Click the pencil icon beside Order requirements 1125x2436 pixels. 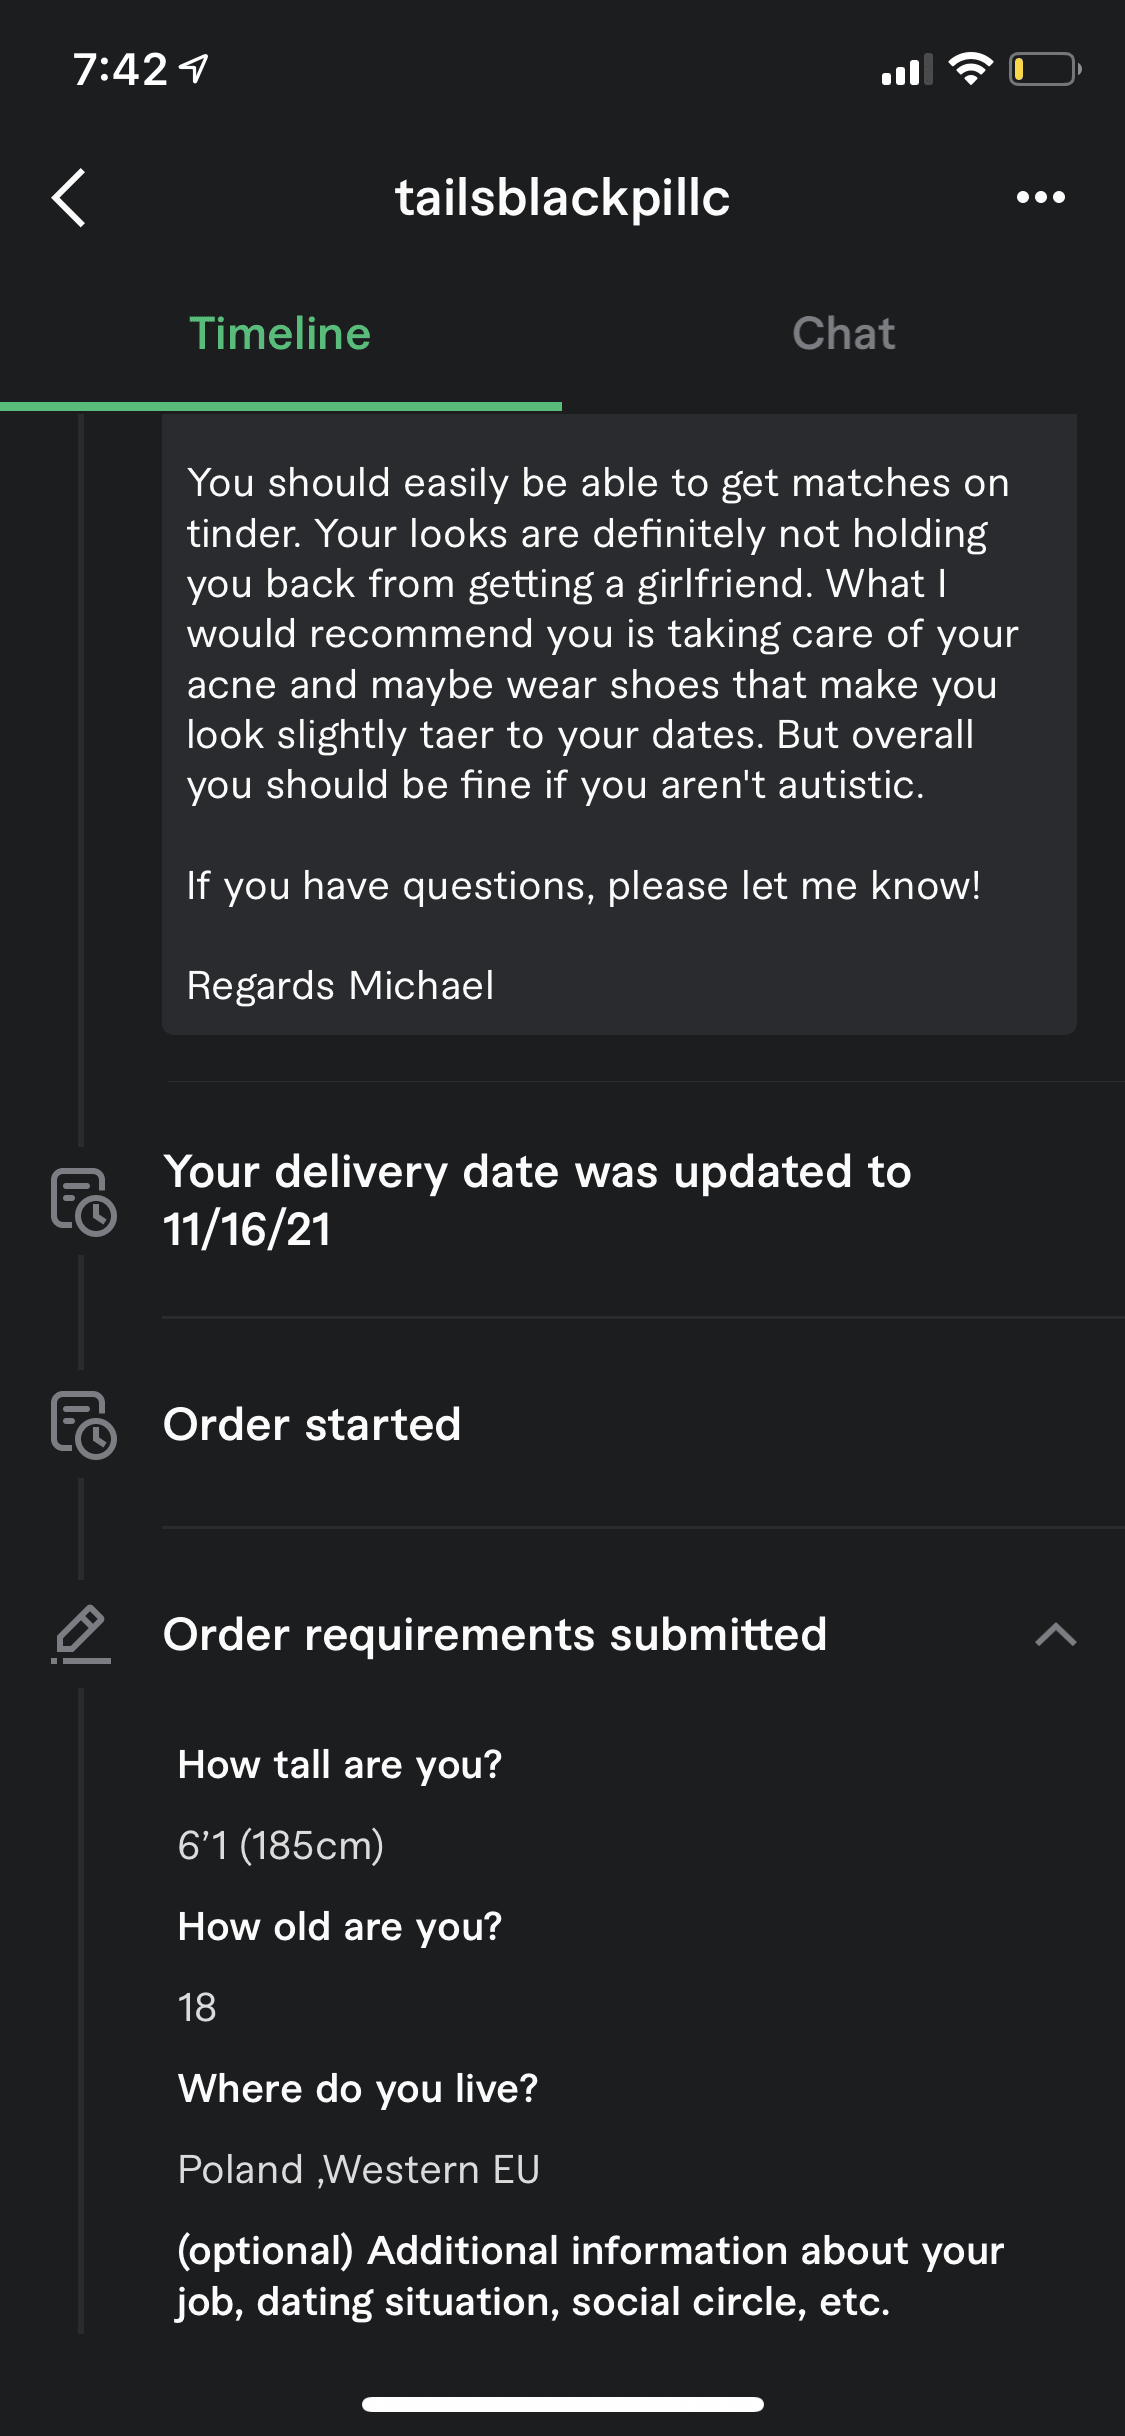point(81,1634)
